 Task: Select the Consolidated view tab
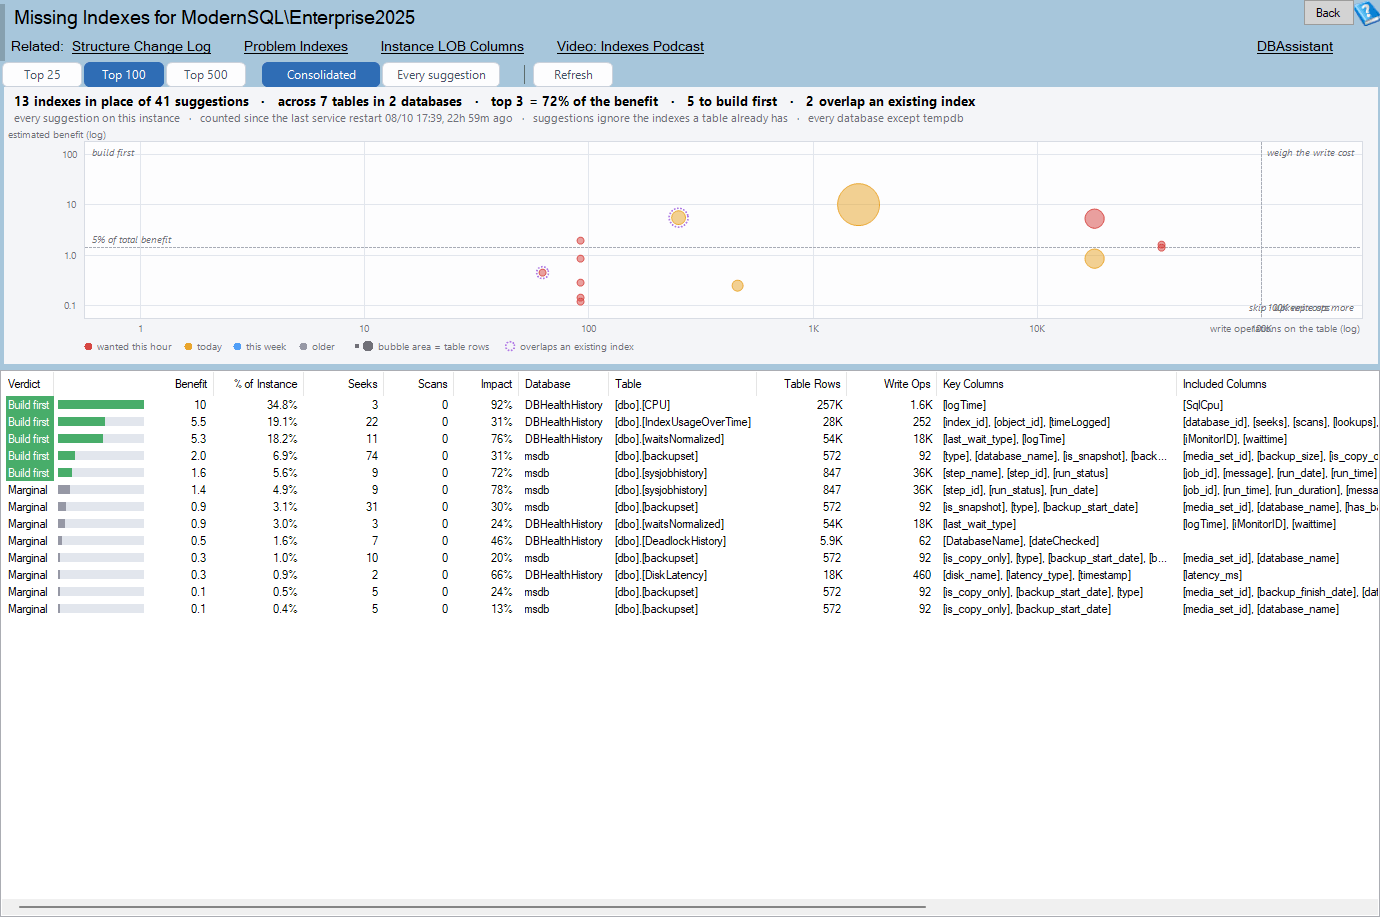click(321, 75)
